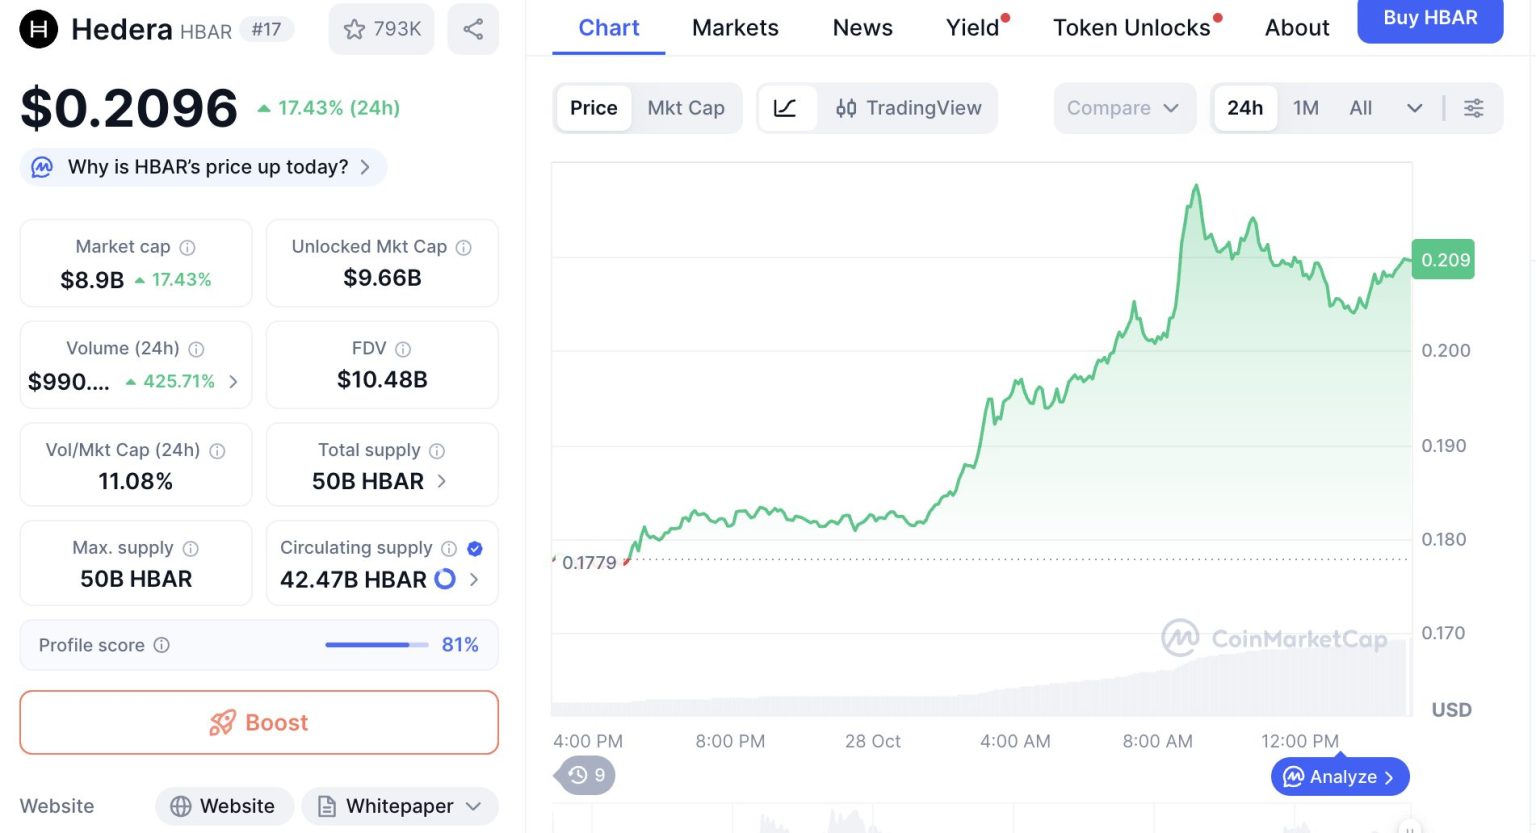
Task: Open the Compare dropdown
Action: coord(1123,108)
